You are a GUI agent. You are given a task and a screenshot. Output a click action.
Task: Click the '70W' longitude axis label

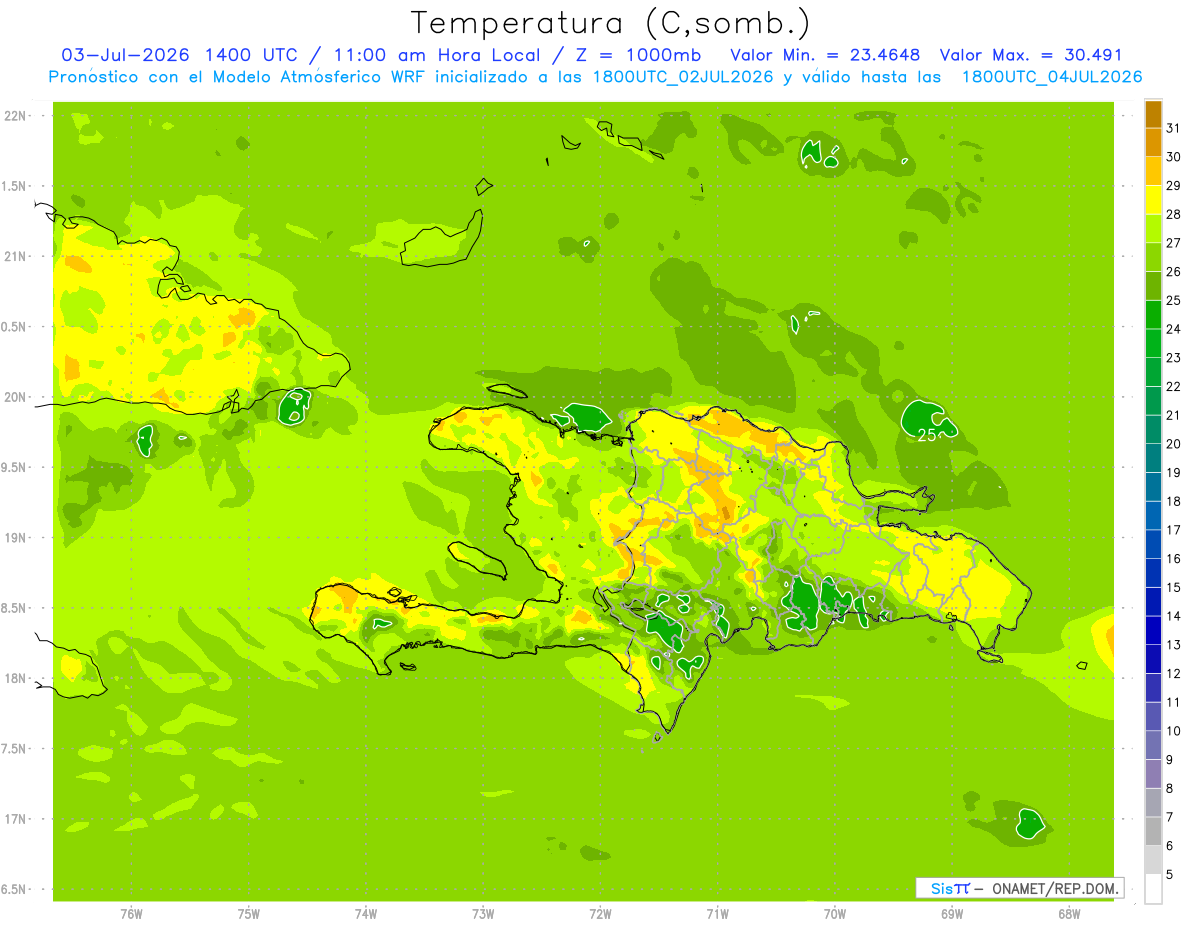pyautogui.click(x=835, y=914)
